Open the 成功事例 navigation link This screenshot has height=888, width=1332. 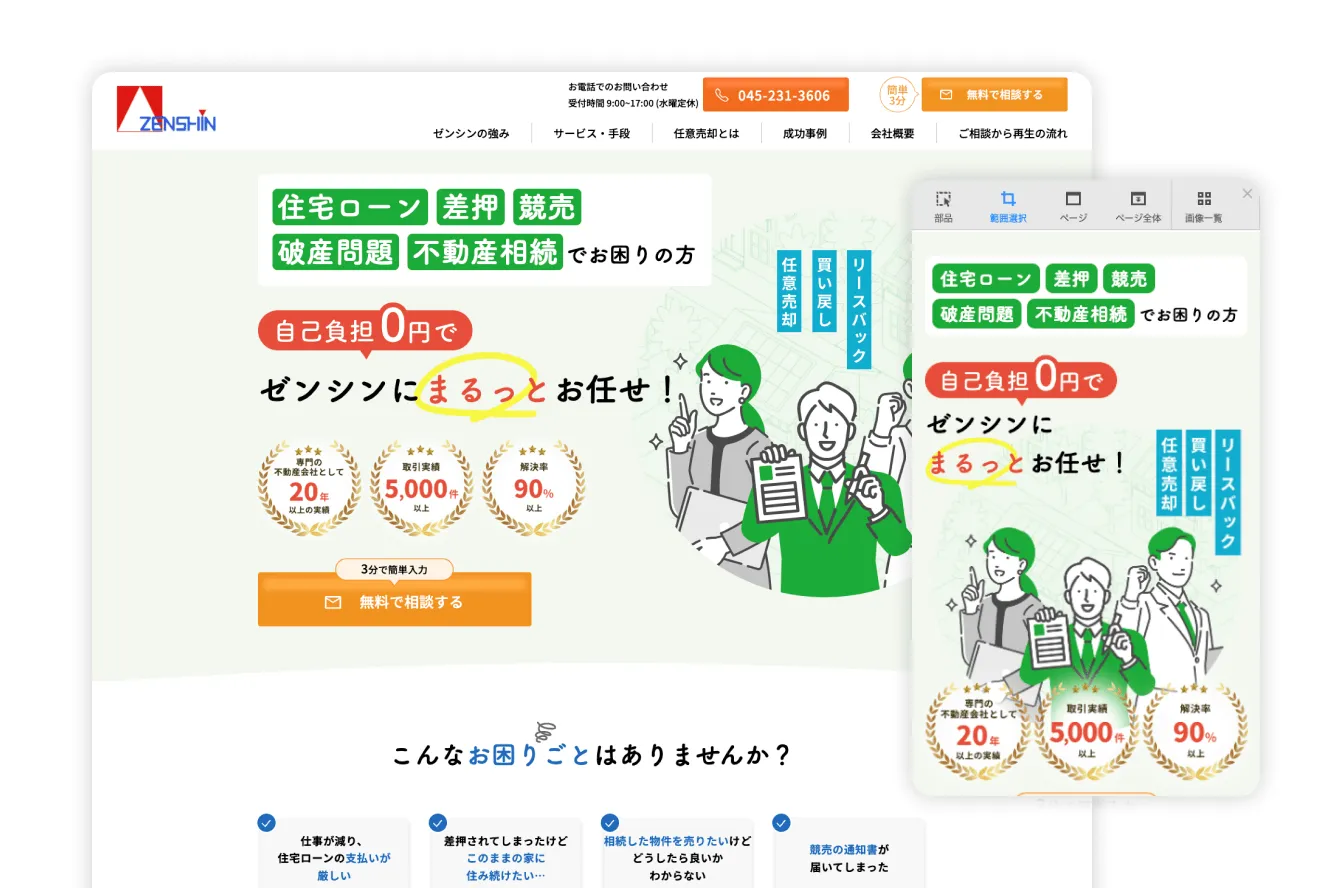pyautogui.click(x=805, y=133)
